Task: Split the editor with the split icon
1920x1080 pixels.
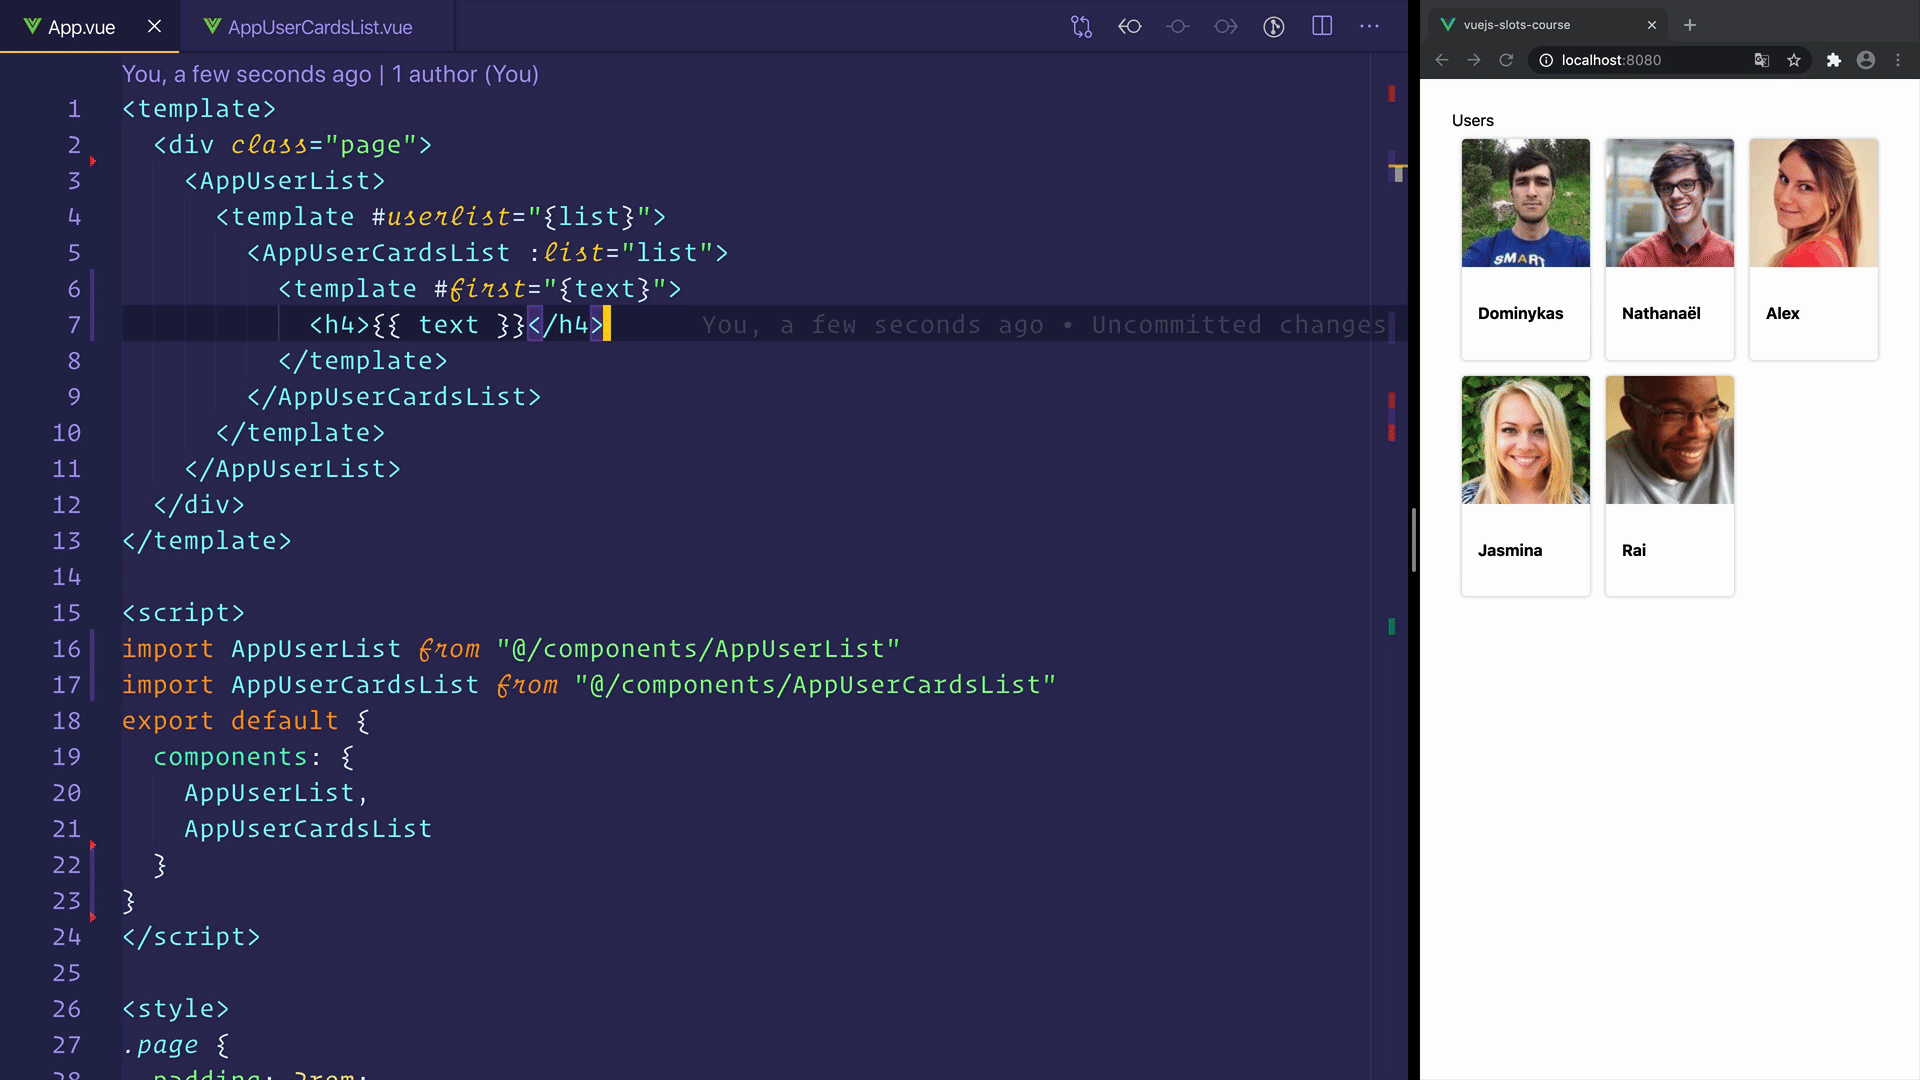Action: [x=1322, y=26]
